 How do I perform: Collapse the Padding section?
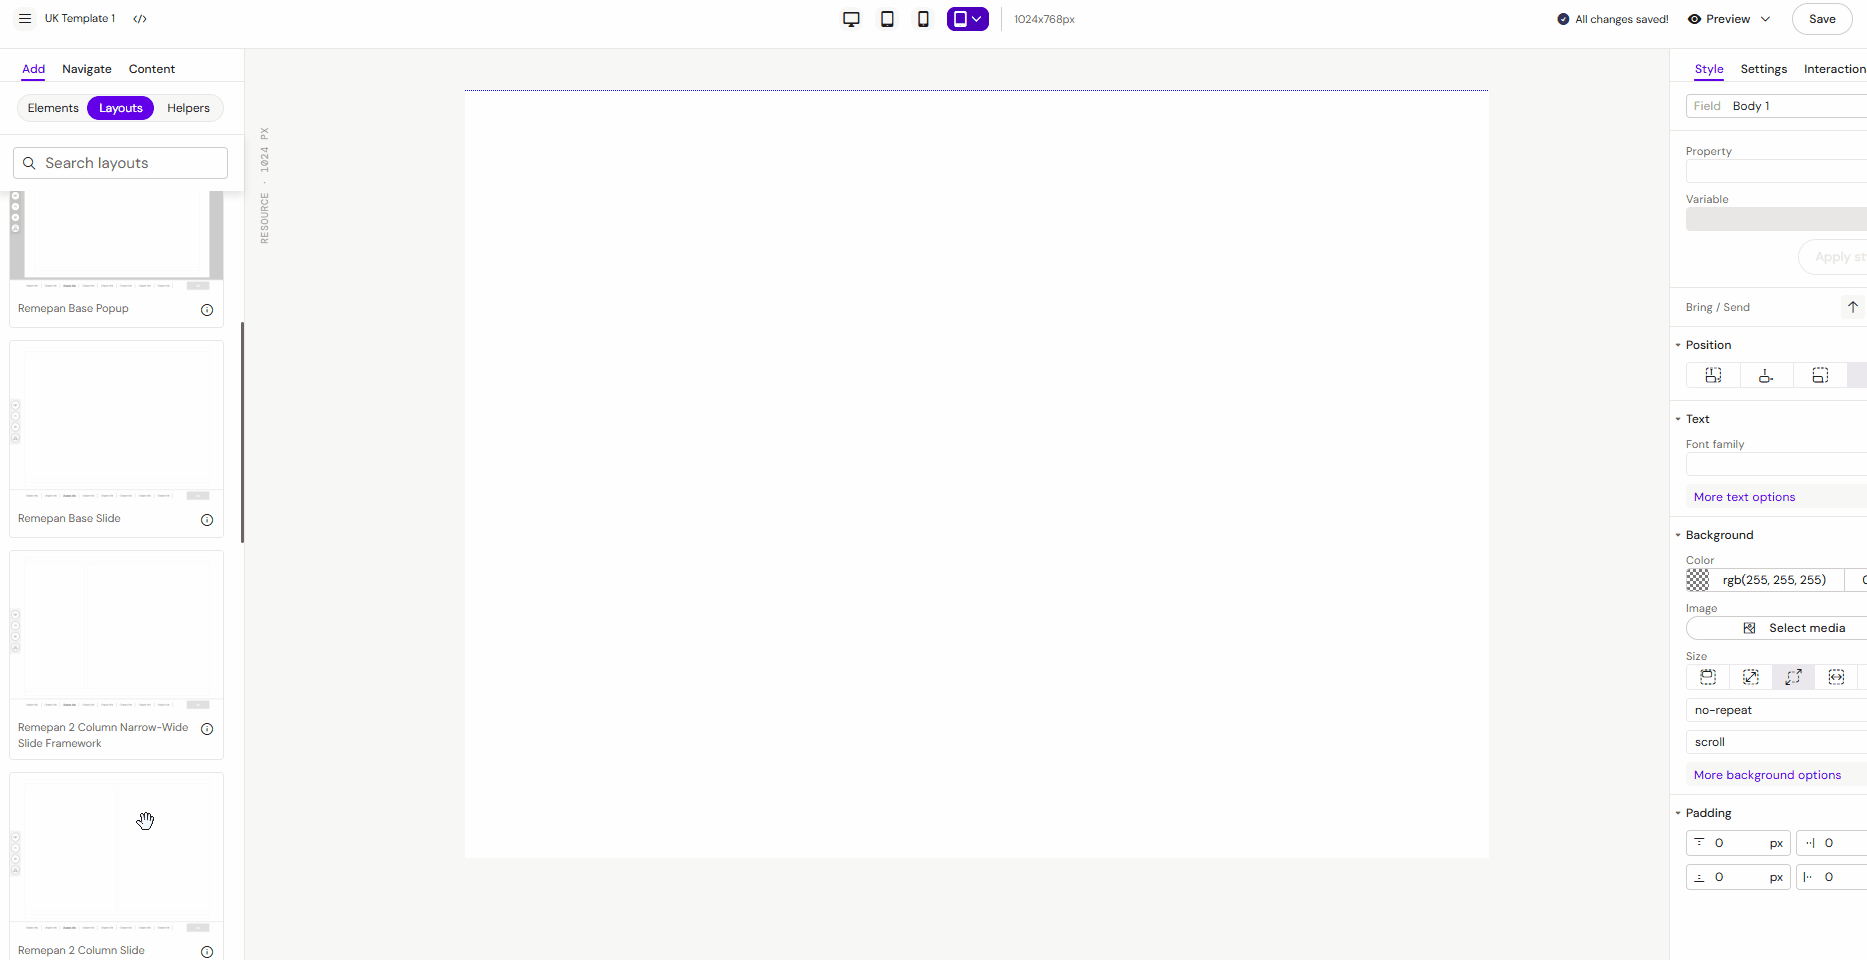tap(1678, 813)
